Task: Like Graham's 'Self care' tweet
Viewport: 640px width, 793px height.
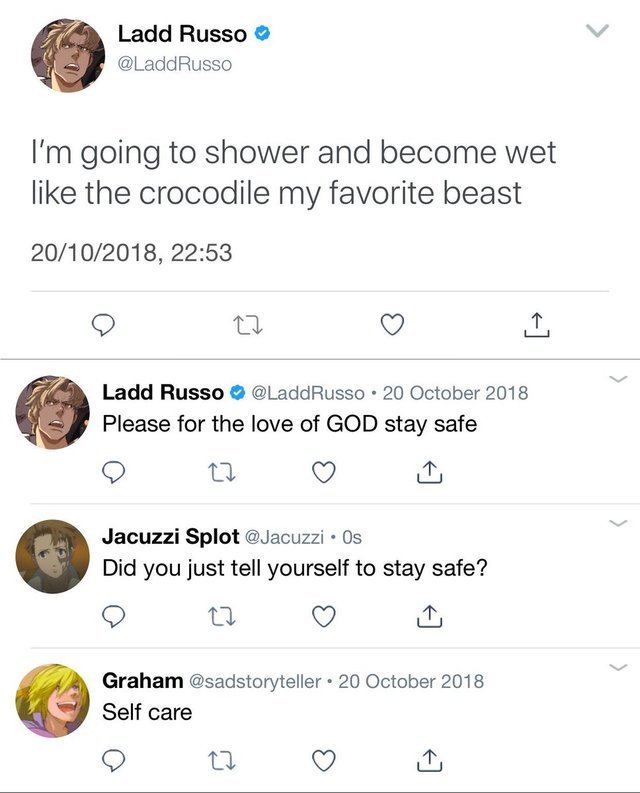Action: pos(323,761)
